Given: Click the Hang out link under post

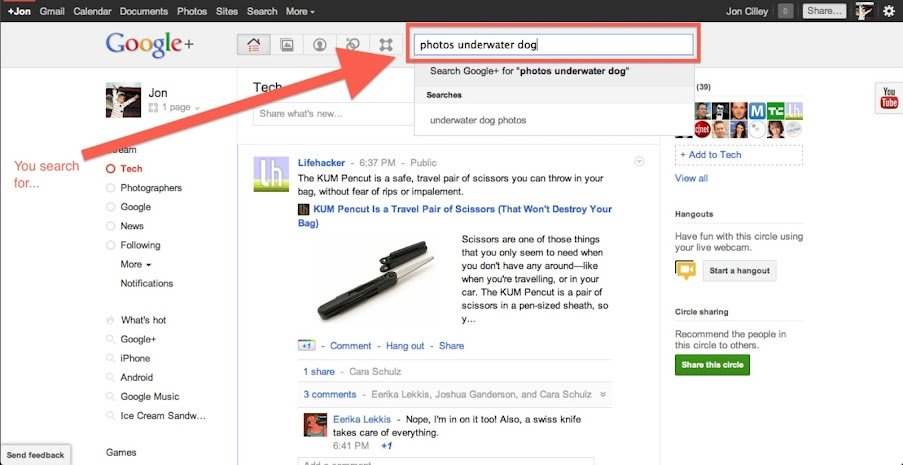Looking at the screenshot, I should [x=405, y=346].
